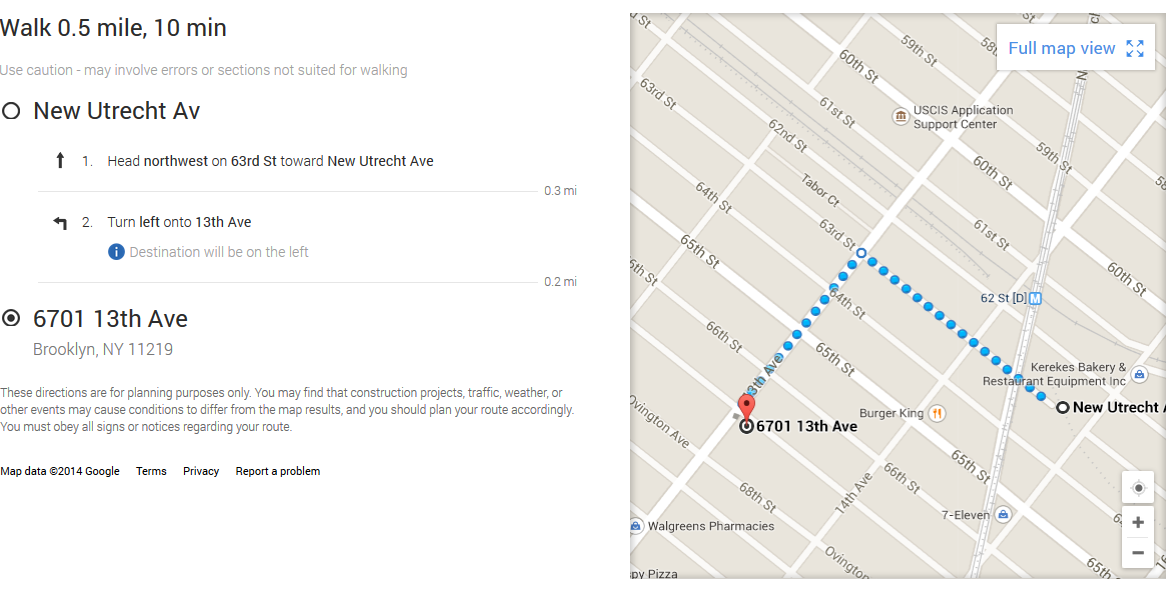This screenshot has height=595, width=1171.
Task: Zoom in with the plus button
Action: click(1138, 522)
